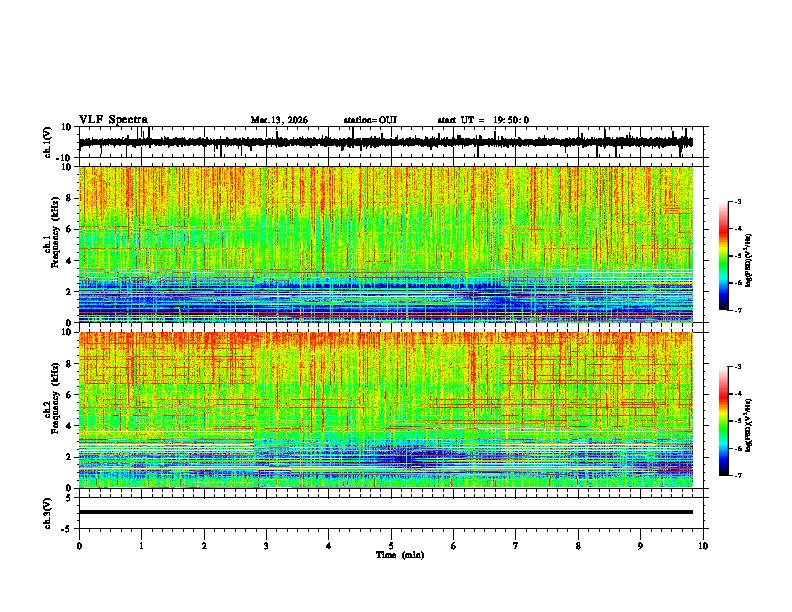The image size is (792, 612).
Task: Click the ch.3(V) "-5" tick label
Action: tap(67, 529)
